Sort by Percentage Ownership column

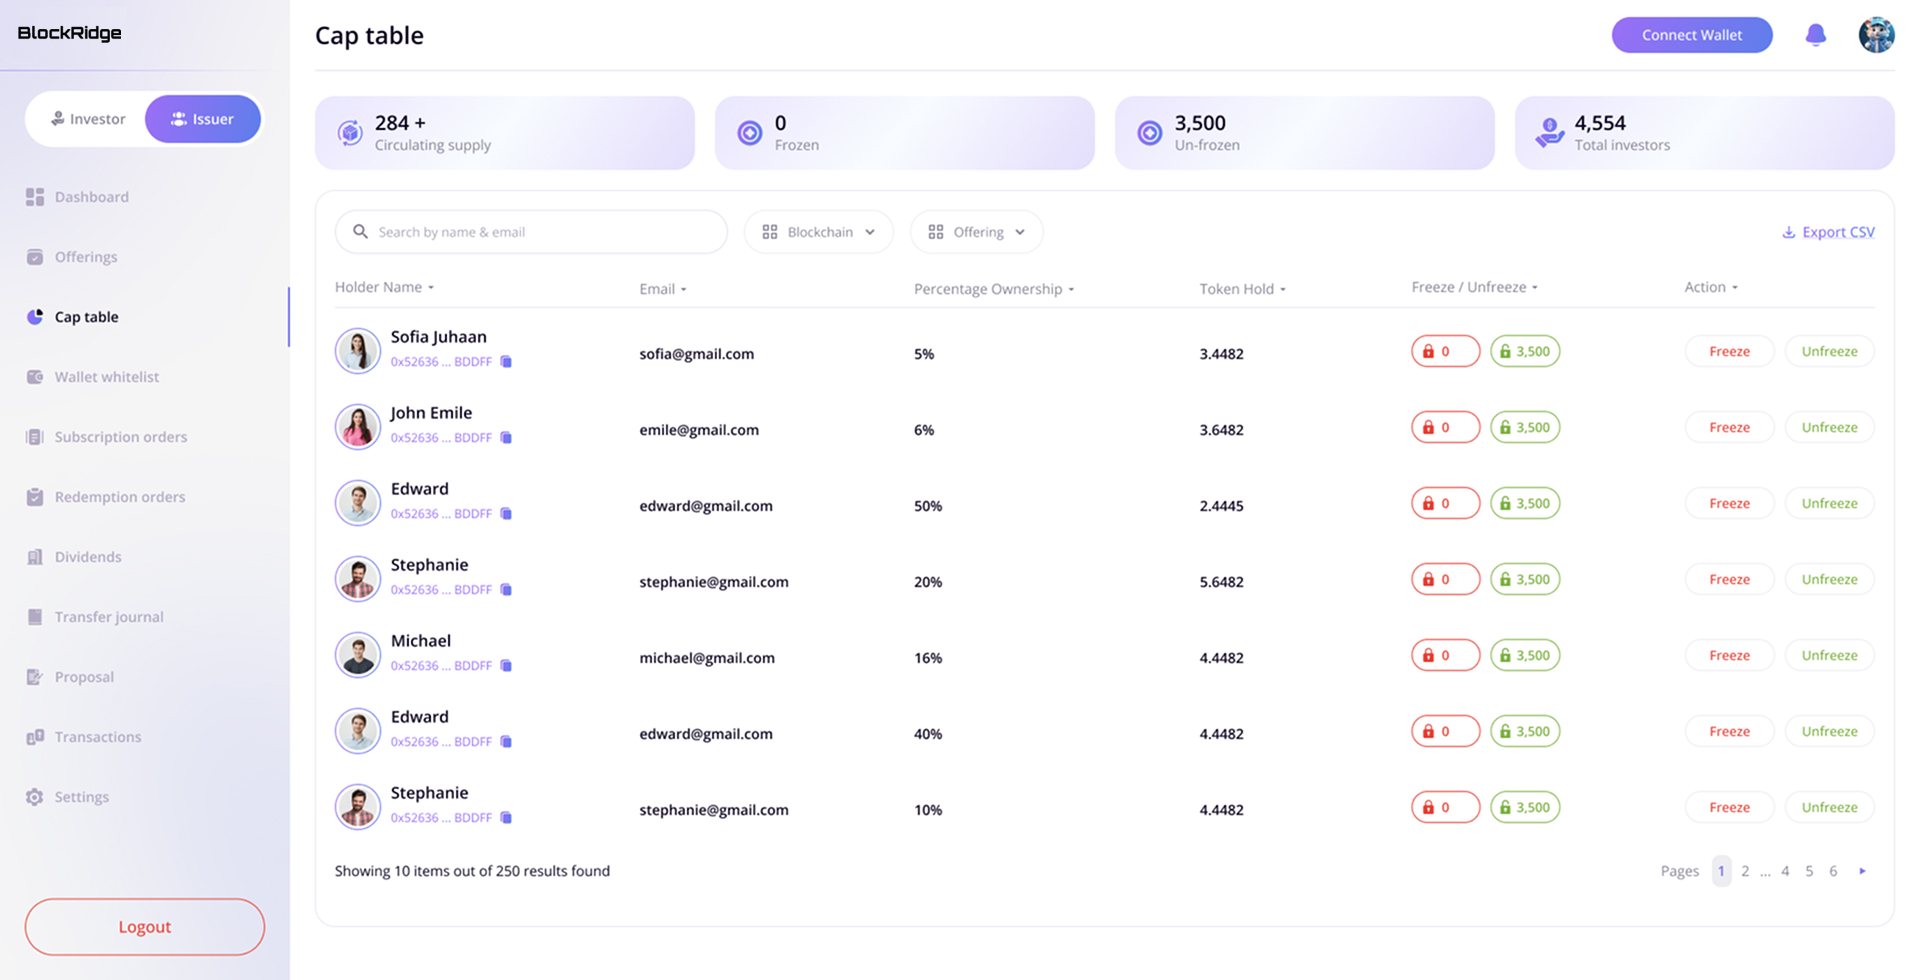tap(993, 289)
